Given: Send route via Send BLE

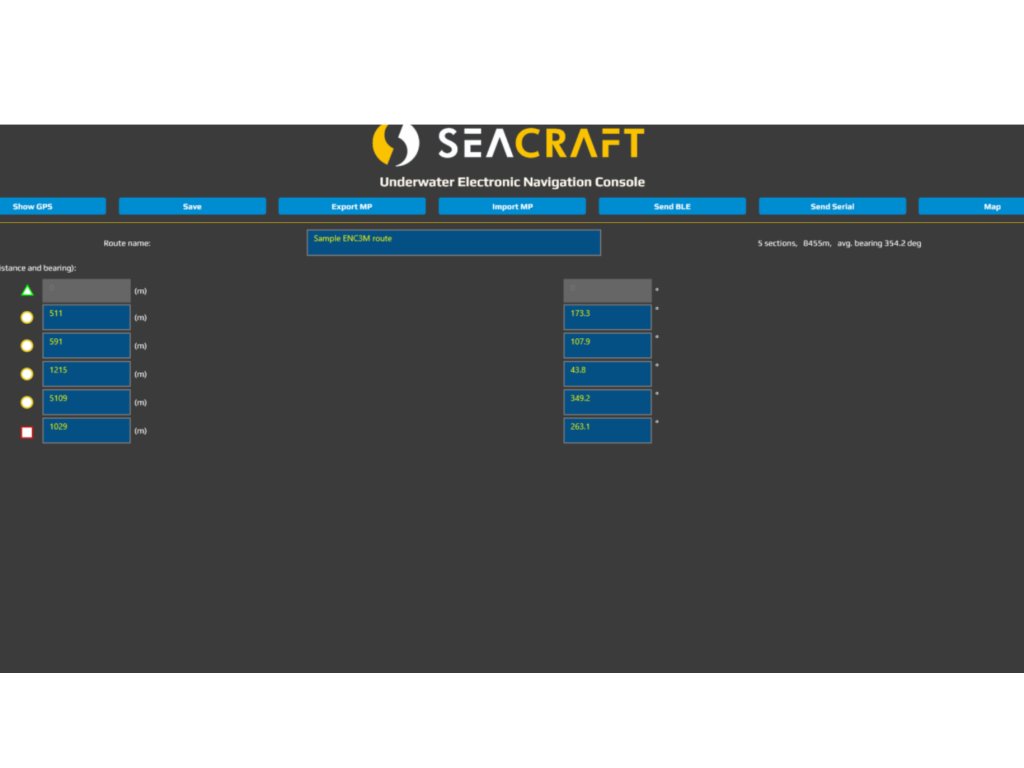Looking at the screenshot, I should 672,206.
